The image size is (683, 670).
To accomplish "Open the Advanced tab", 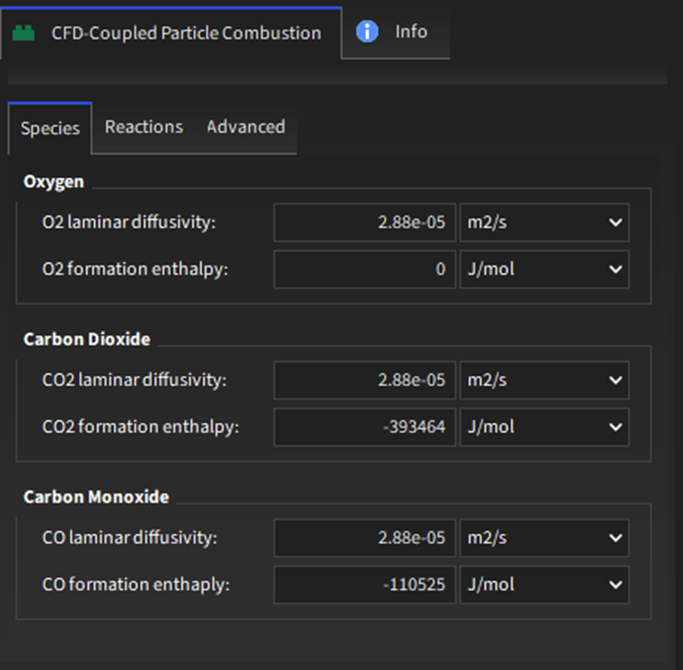I will [x=246, y=127].
